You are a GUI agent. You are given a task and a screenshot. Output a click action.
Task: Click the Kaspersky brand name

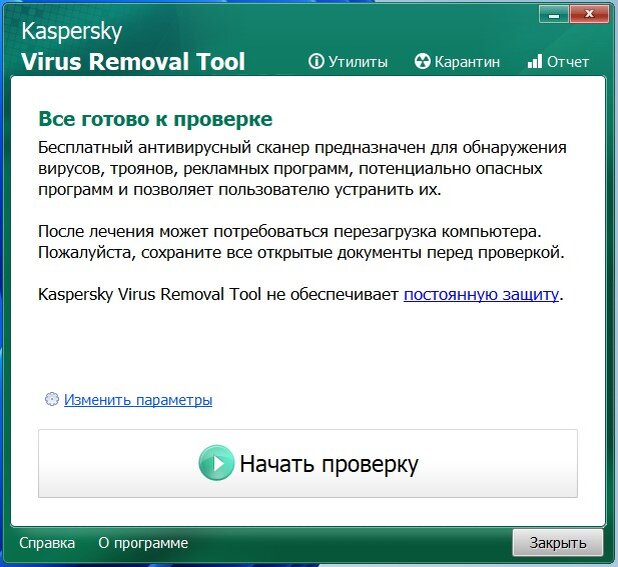tap(71, 32)
